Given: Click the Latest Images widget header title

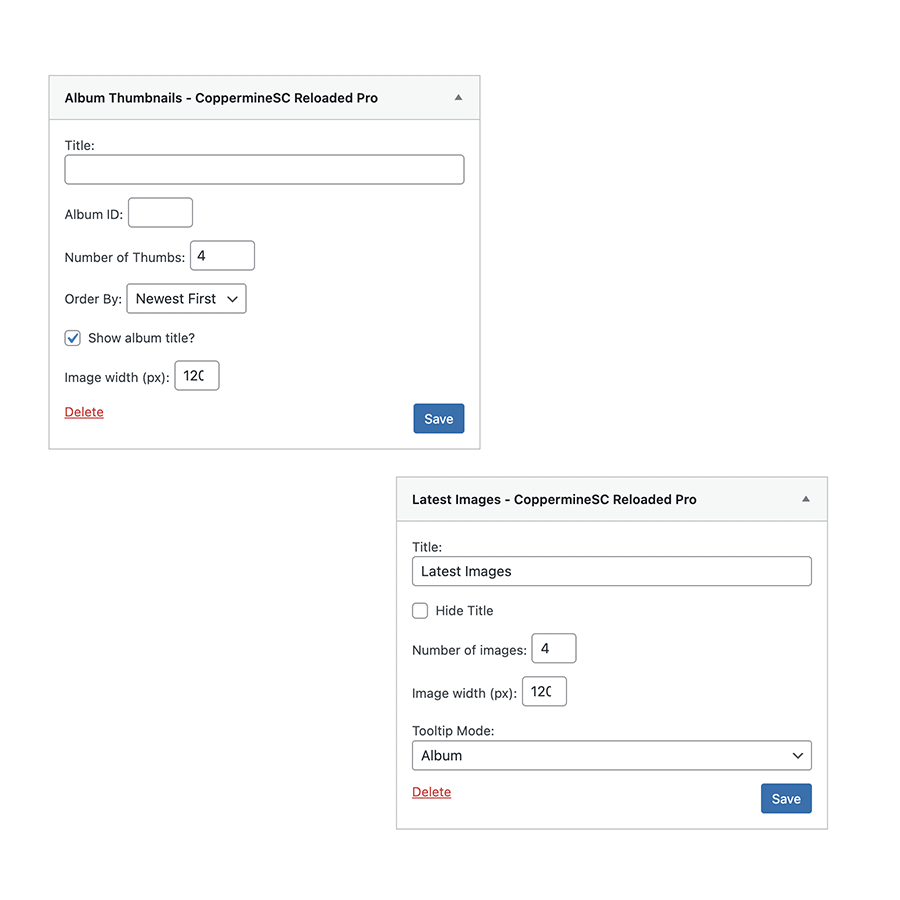Looking at the screenshot, I should [x=554, y=499].
